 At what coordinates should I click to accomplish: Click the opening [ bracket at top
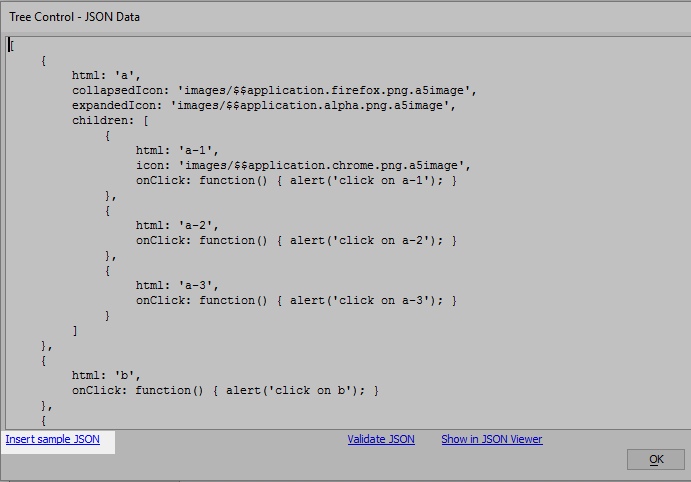(x=11, y=46)
